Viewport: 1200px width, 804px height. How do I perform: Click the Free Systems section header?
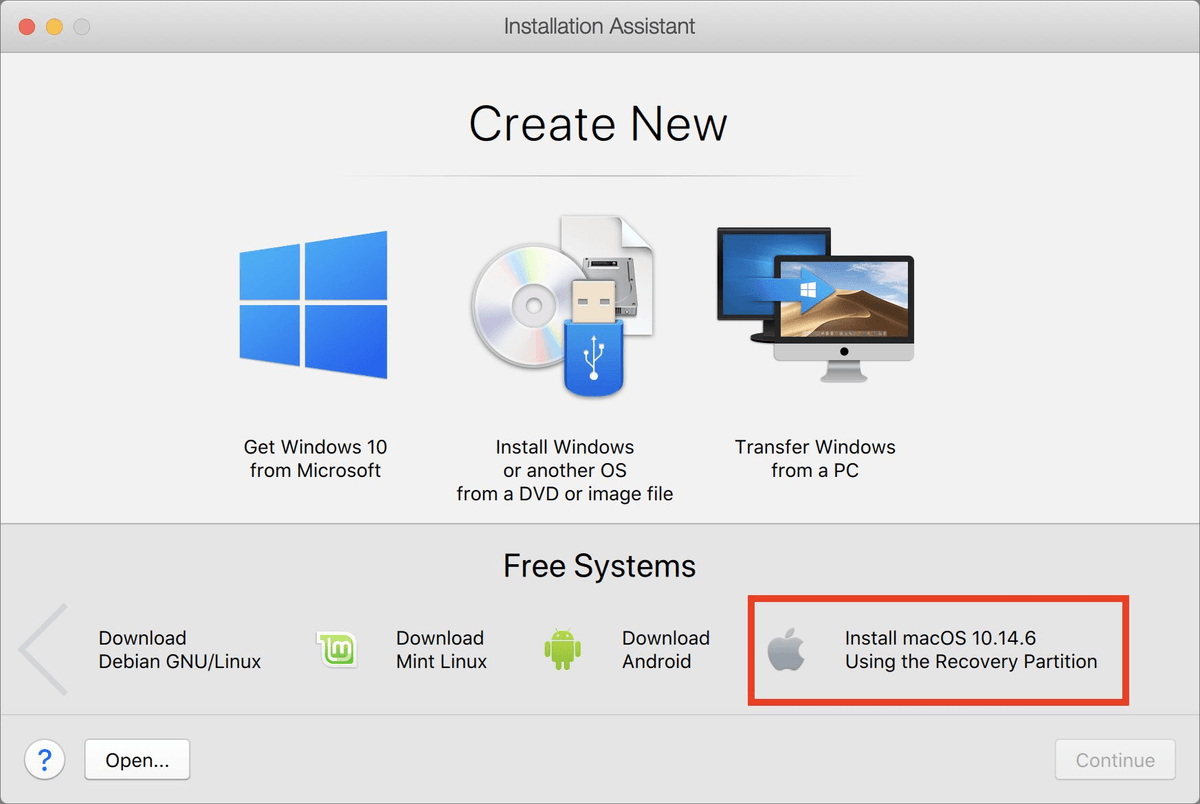pos(598,565)
